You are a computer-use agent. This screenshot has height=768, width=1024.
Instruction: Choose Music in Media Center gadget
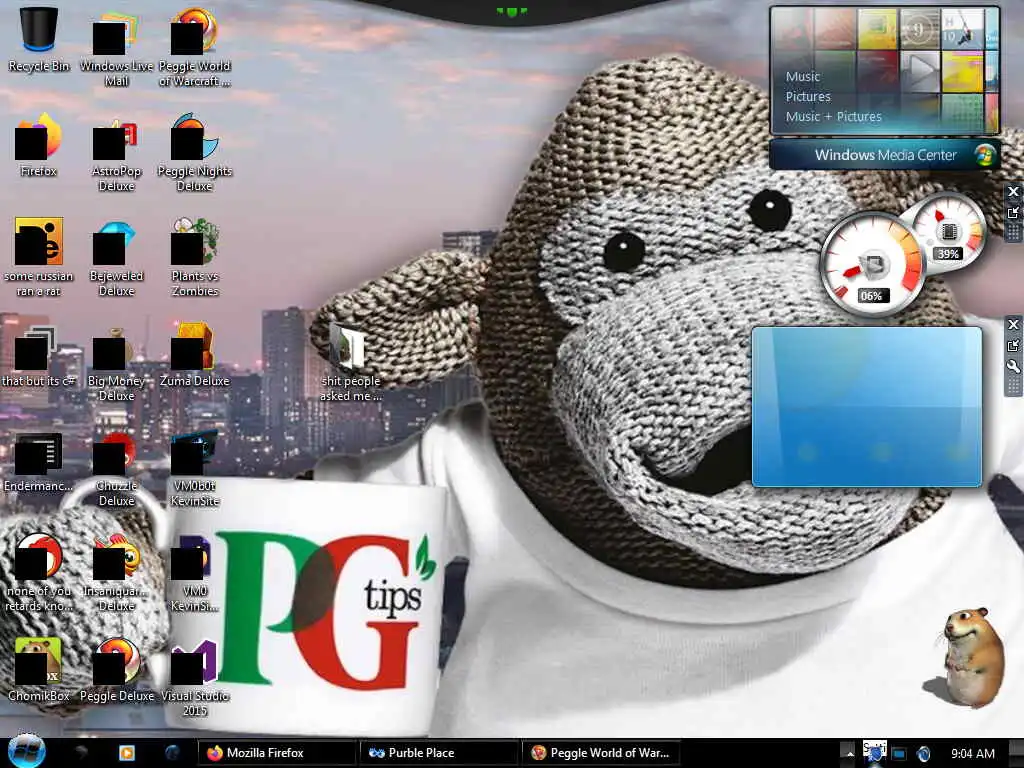click(x=803, y=76)
